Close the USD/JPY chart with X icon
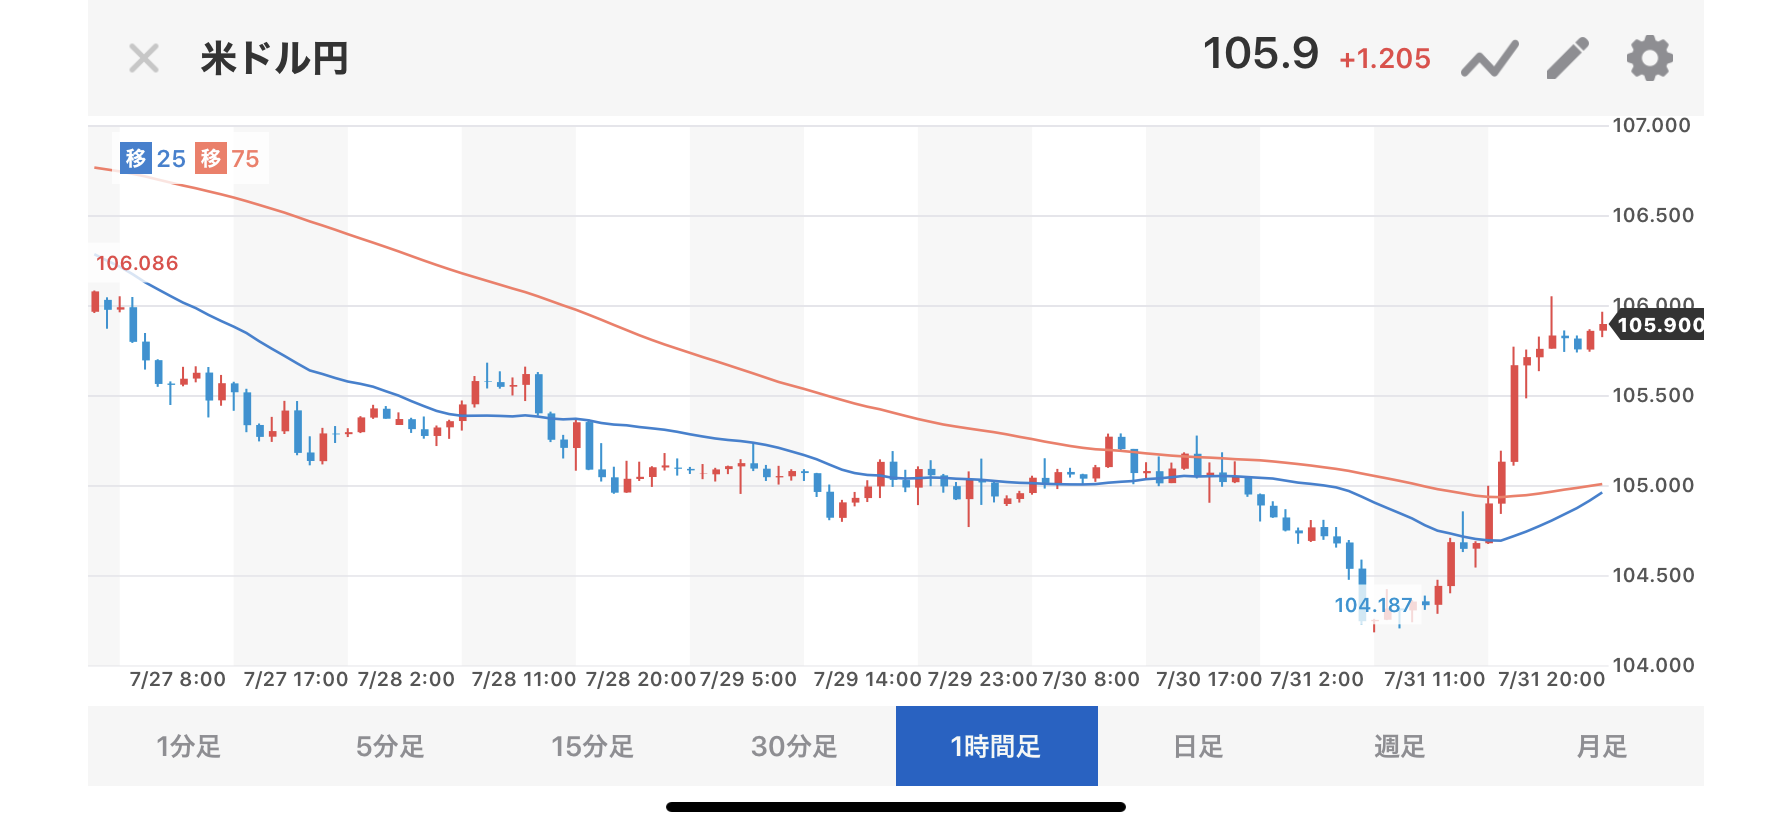1792x828 pixels. tap(144, 59)
